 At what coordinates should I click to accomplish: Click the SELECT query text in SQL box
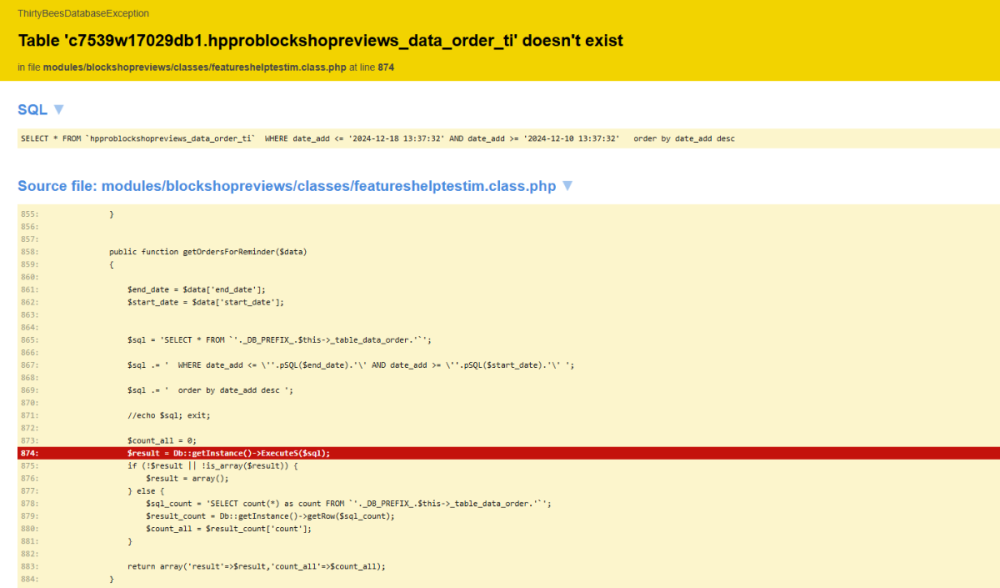coord(377,138)
